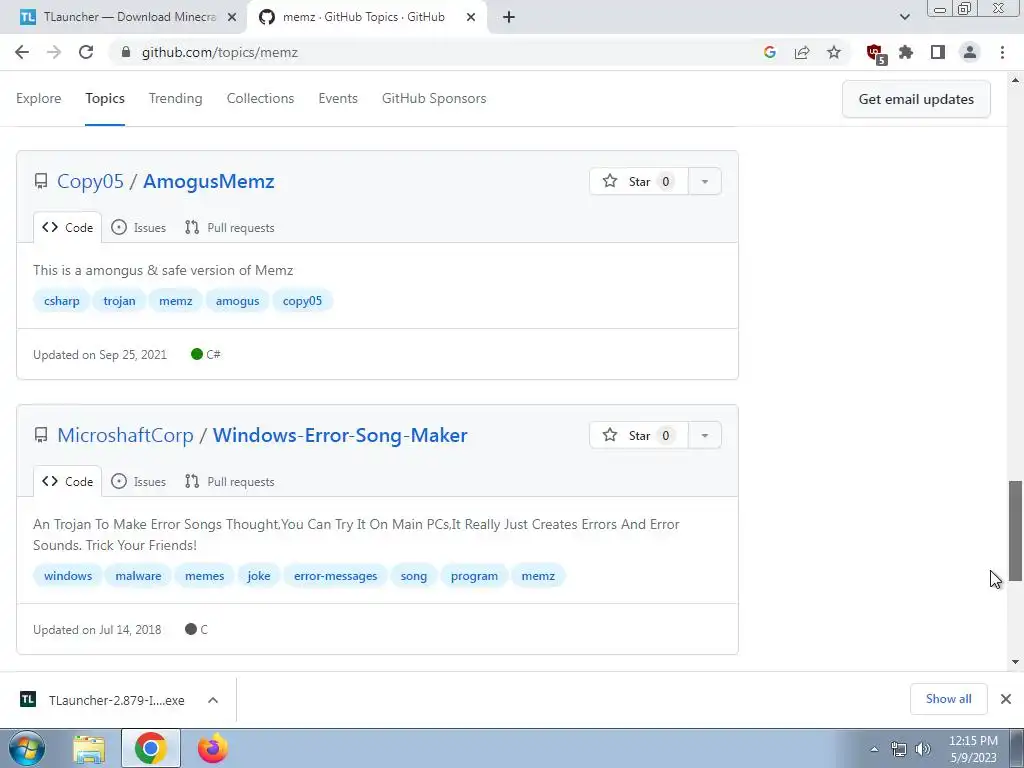Click the browser forward arrow

pos(54,52)
